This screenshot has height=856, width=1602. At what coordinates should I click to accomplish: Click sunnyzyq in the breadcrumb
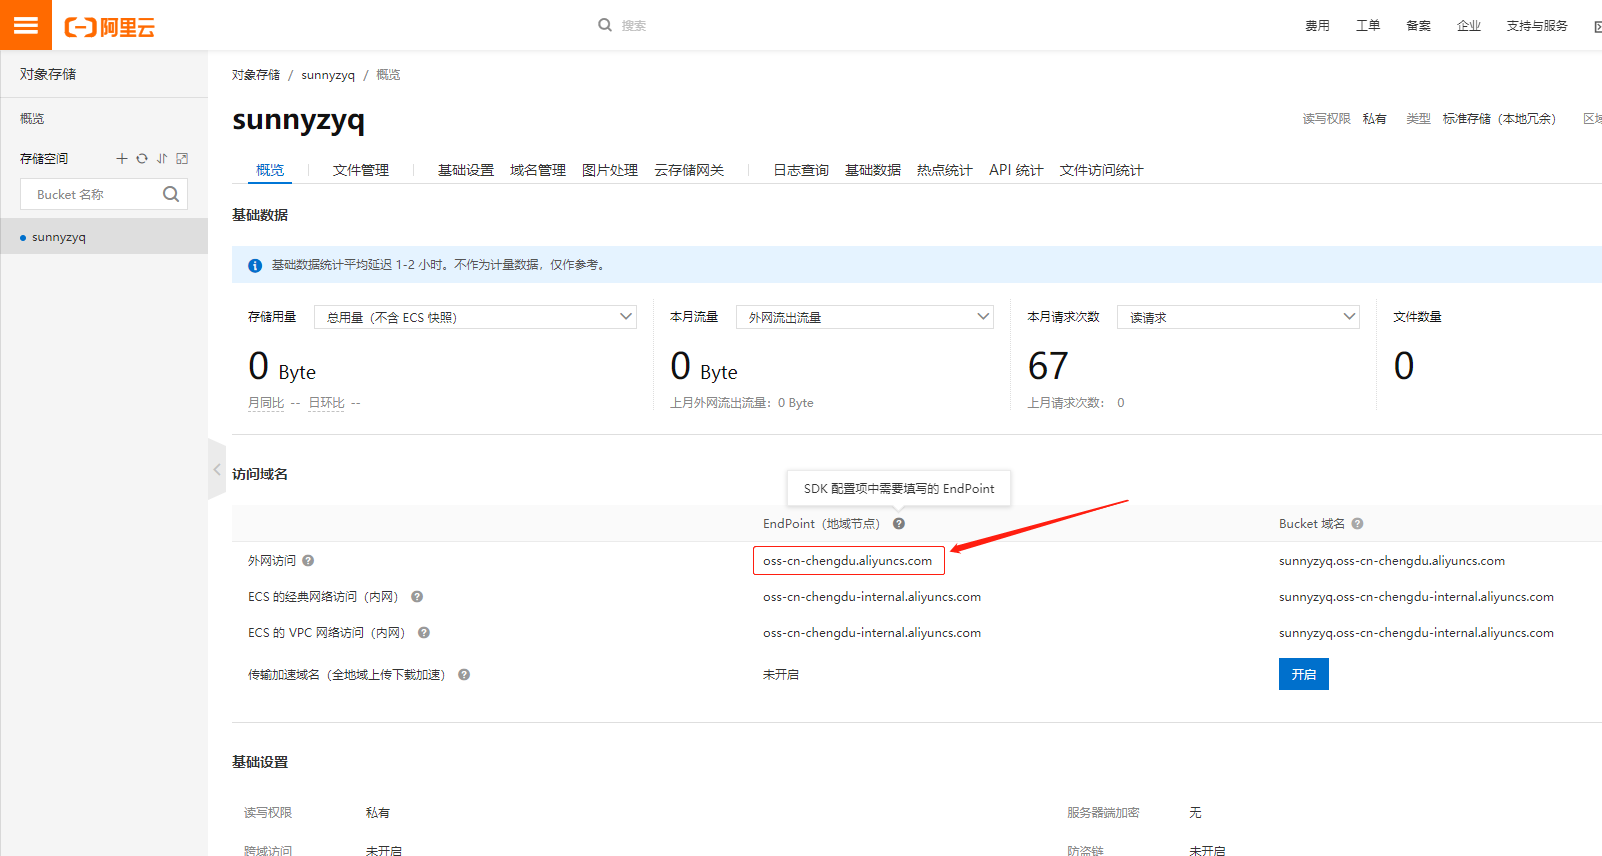(x=328, y=75)
